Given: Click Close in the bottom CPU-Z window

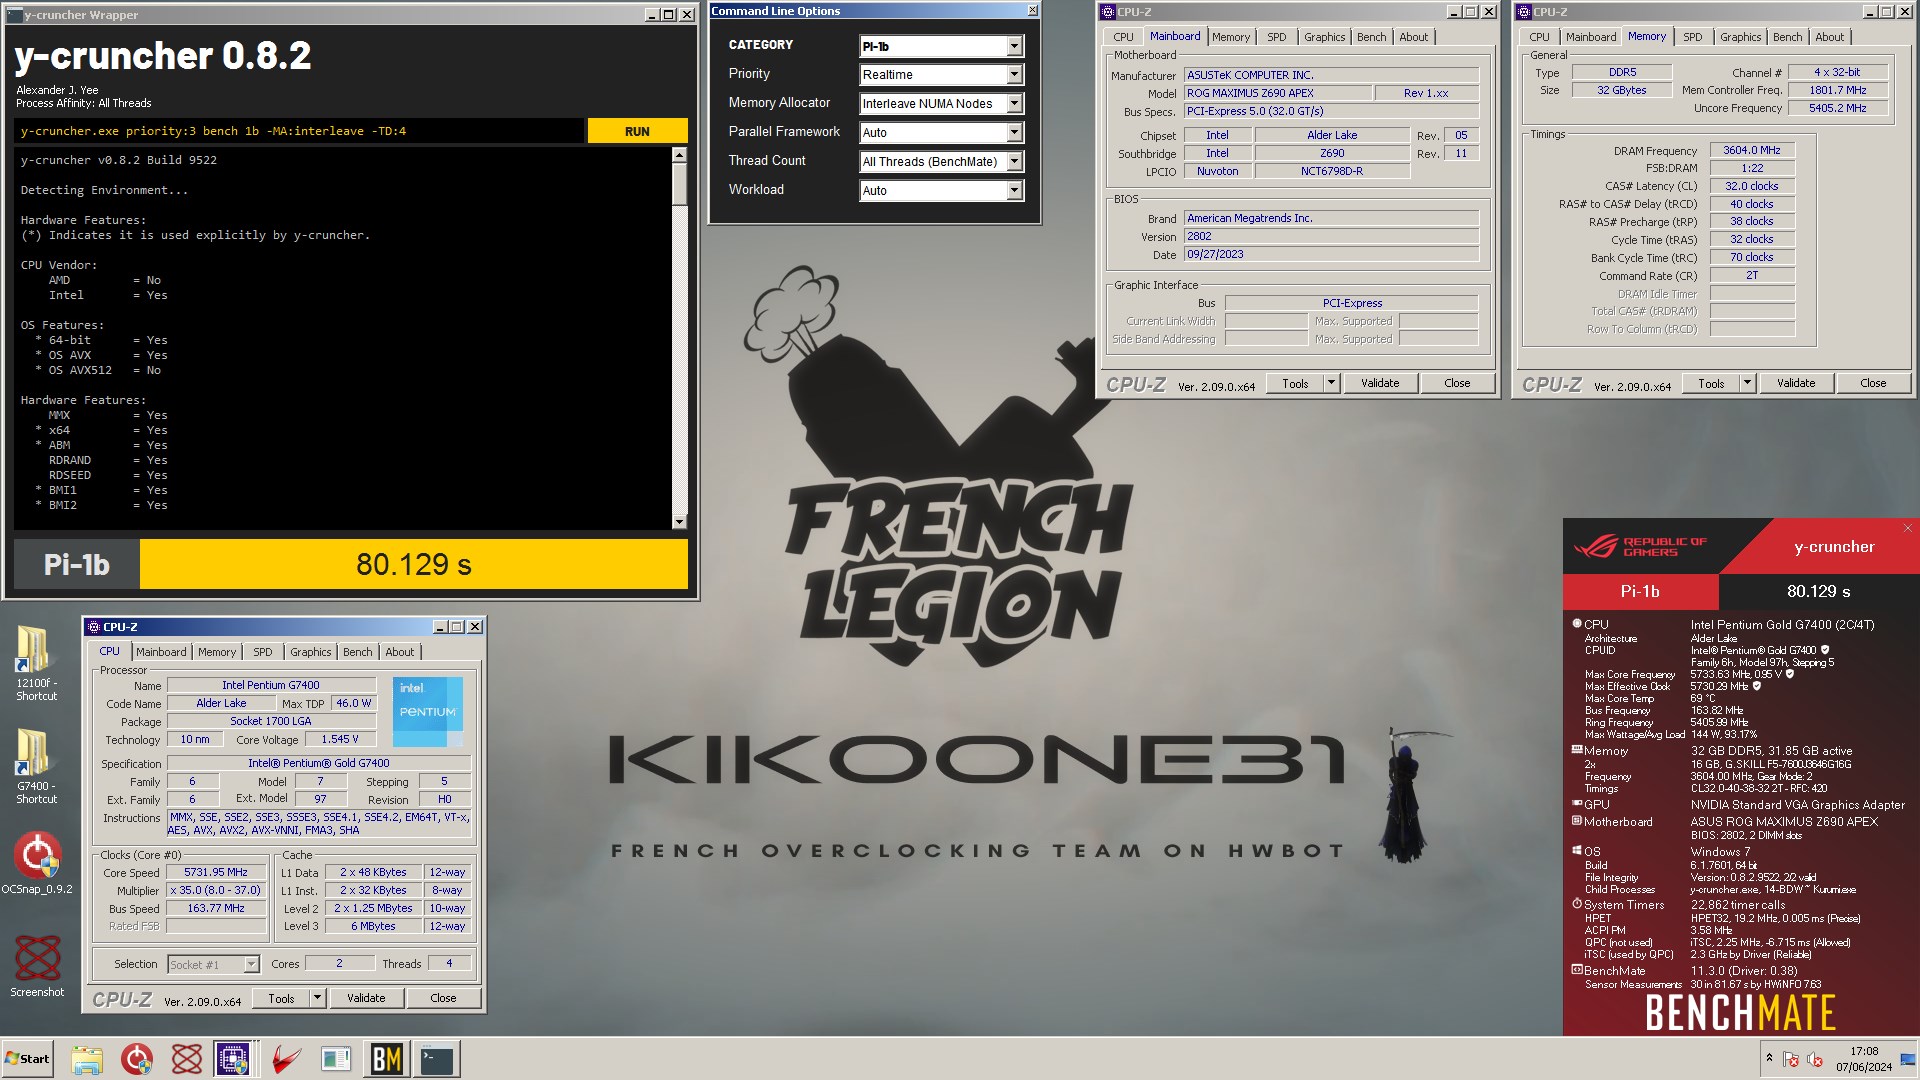Looking at the screenshot, I should [443, 998].
